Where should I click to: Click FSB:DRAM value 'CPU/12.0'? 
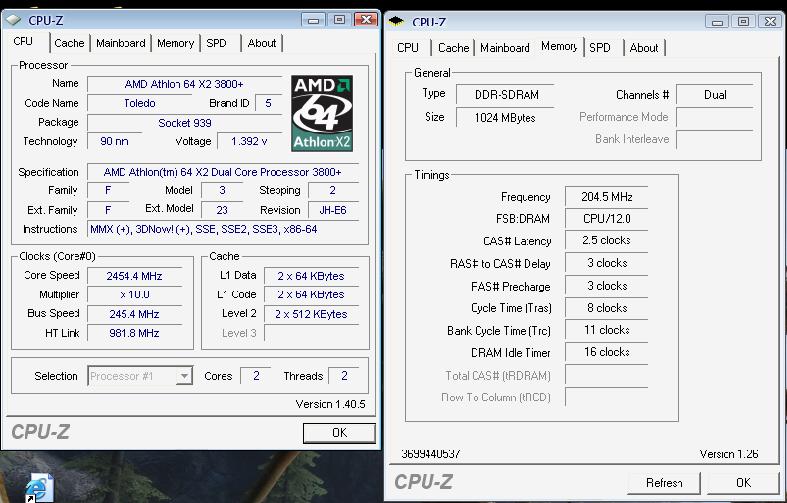606,219
